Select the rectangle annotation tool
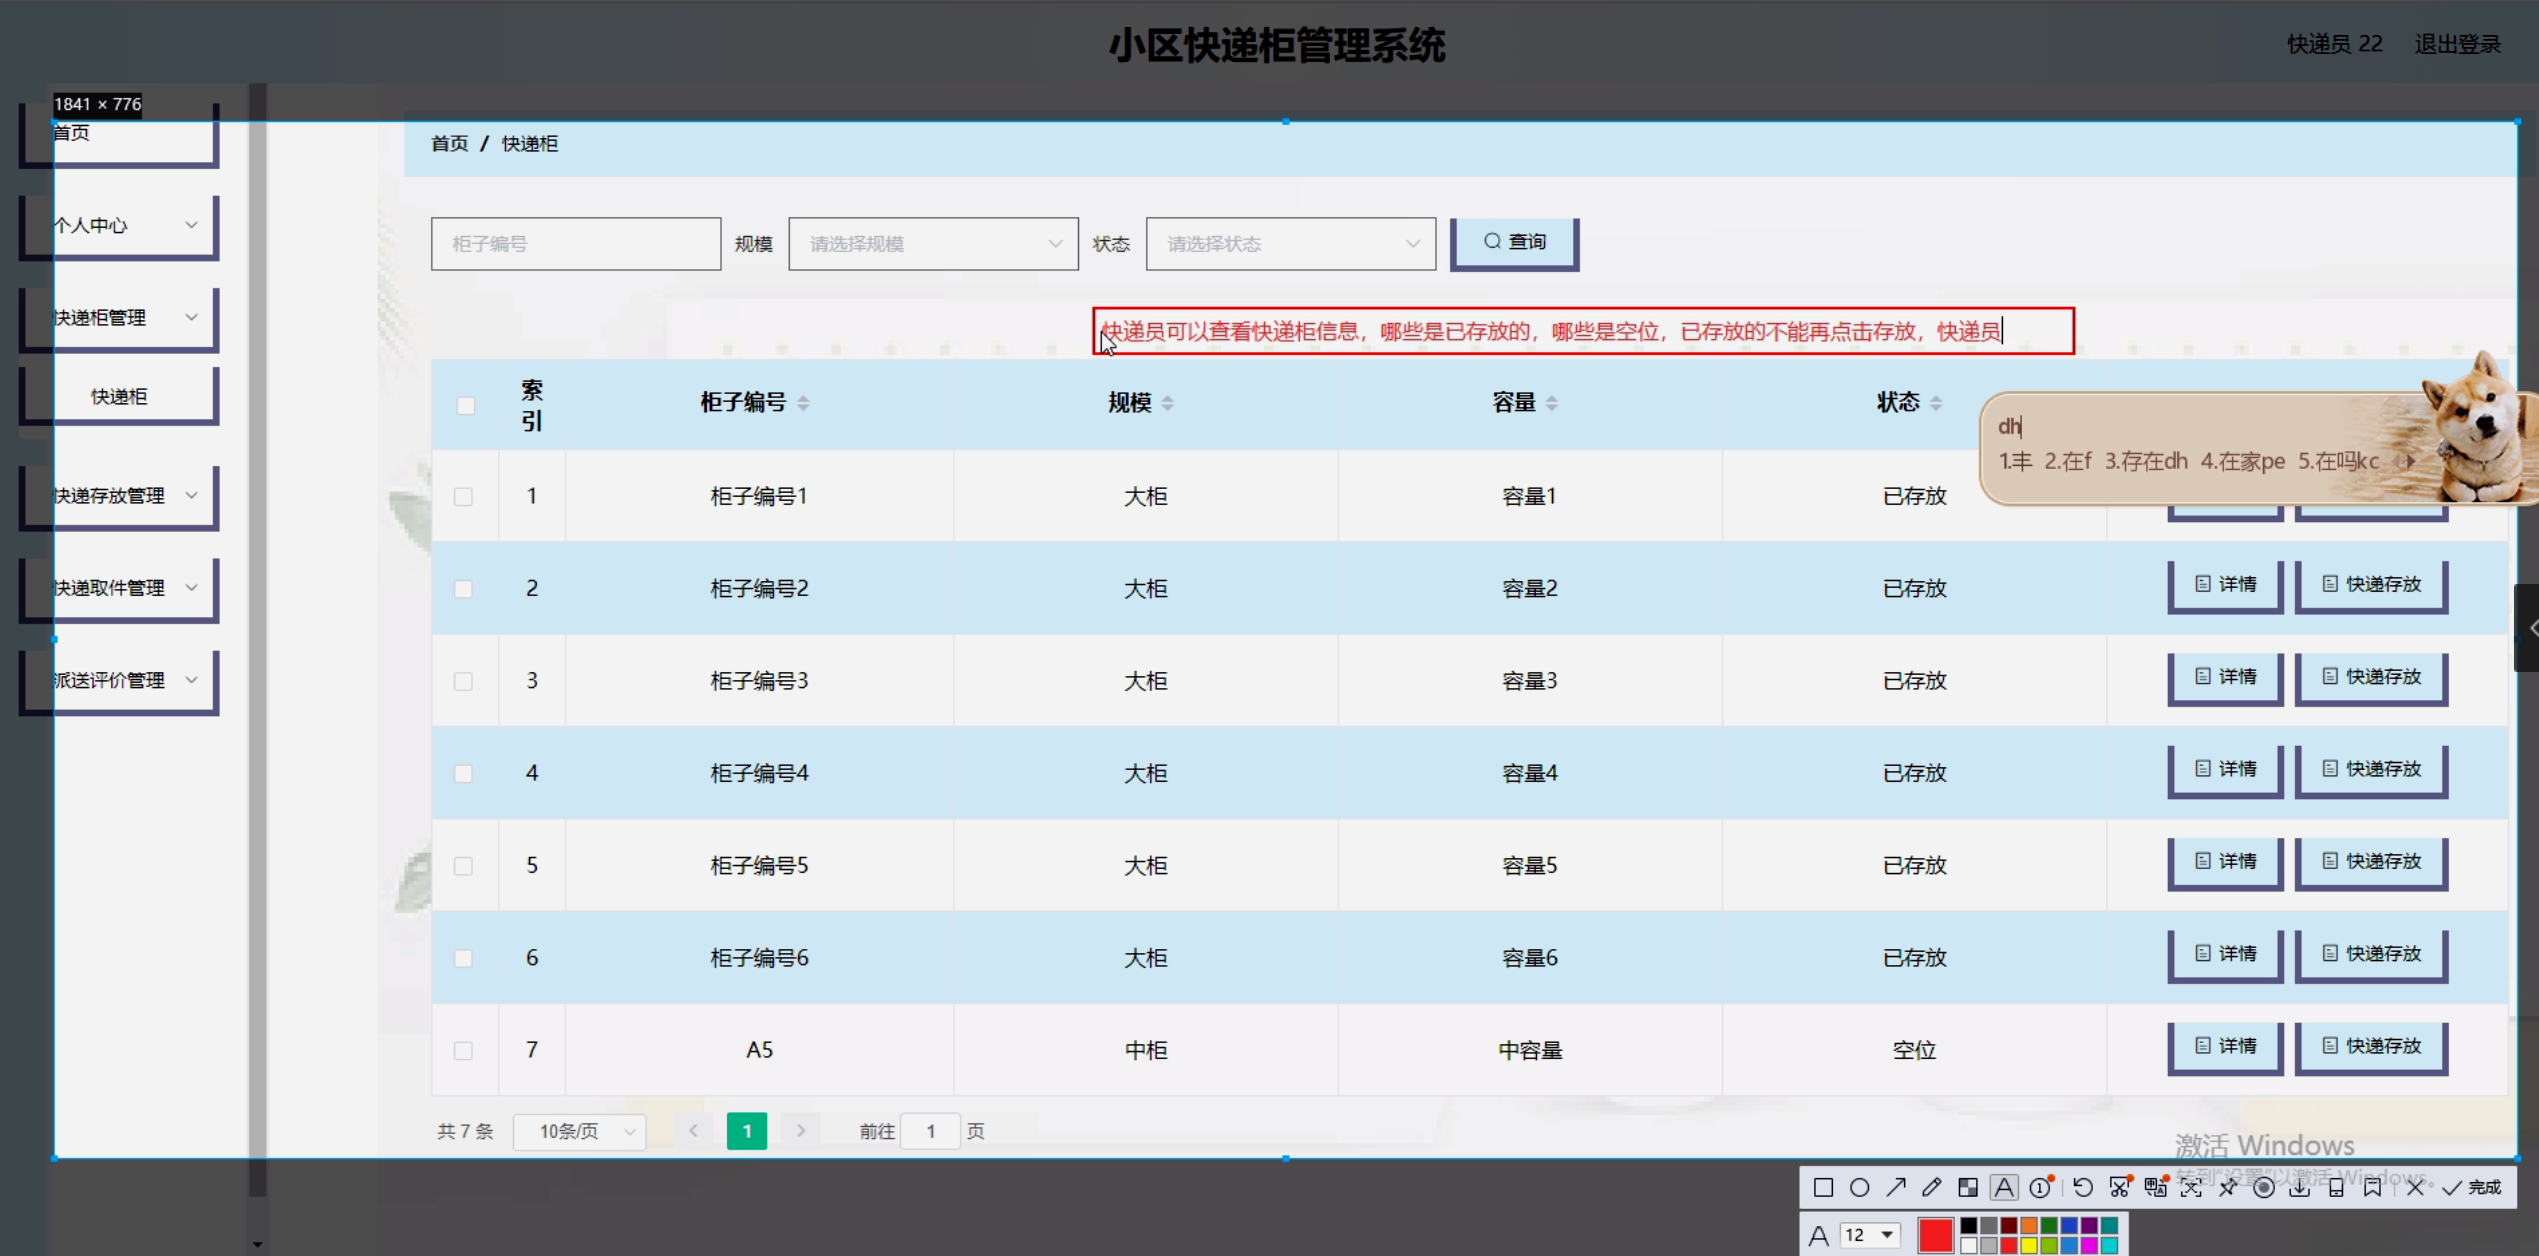2539x1256 pixels. coord(1822,1187)
